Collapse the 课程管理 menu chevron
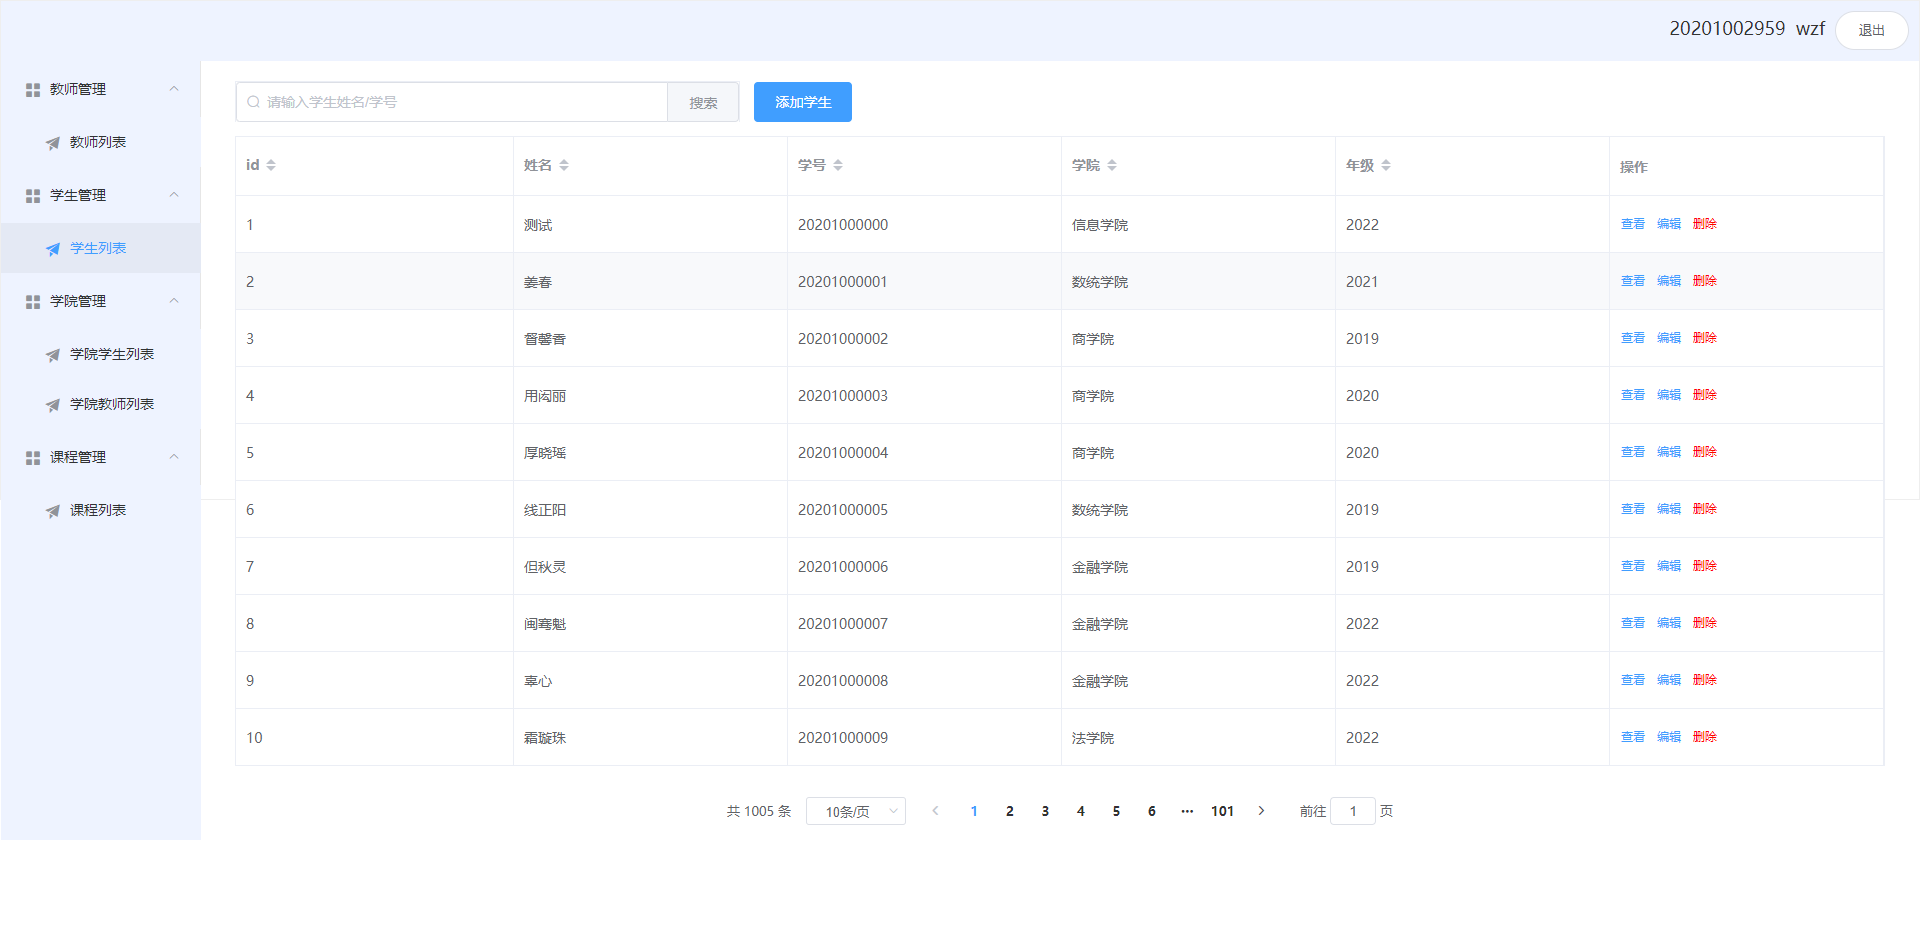This screenshot has height=937, width=1920. (174, 457)
